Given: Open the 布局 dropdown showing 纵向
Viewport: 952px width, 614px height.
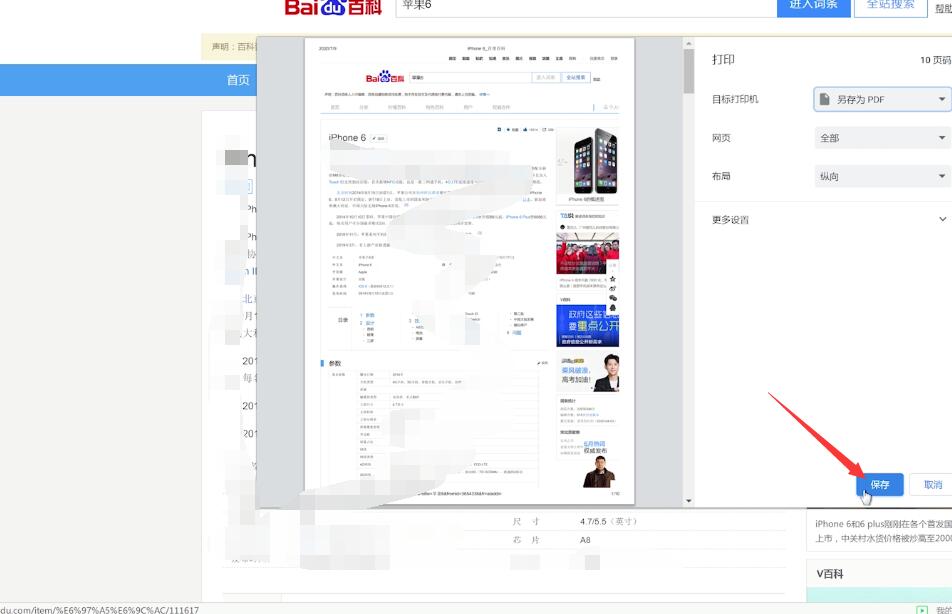Looking at the screenshot, I should 882,176.
